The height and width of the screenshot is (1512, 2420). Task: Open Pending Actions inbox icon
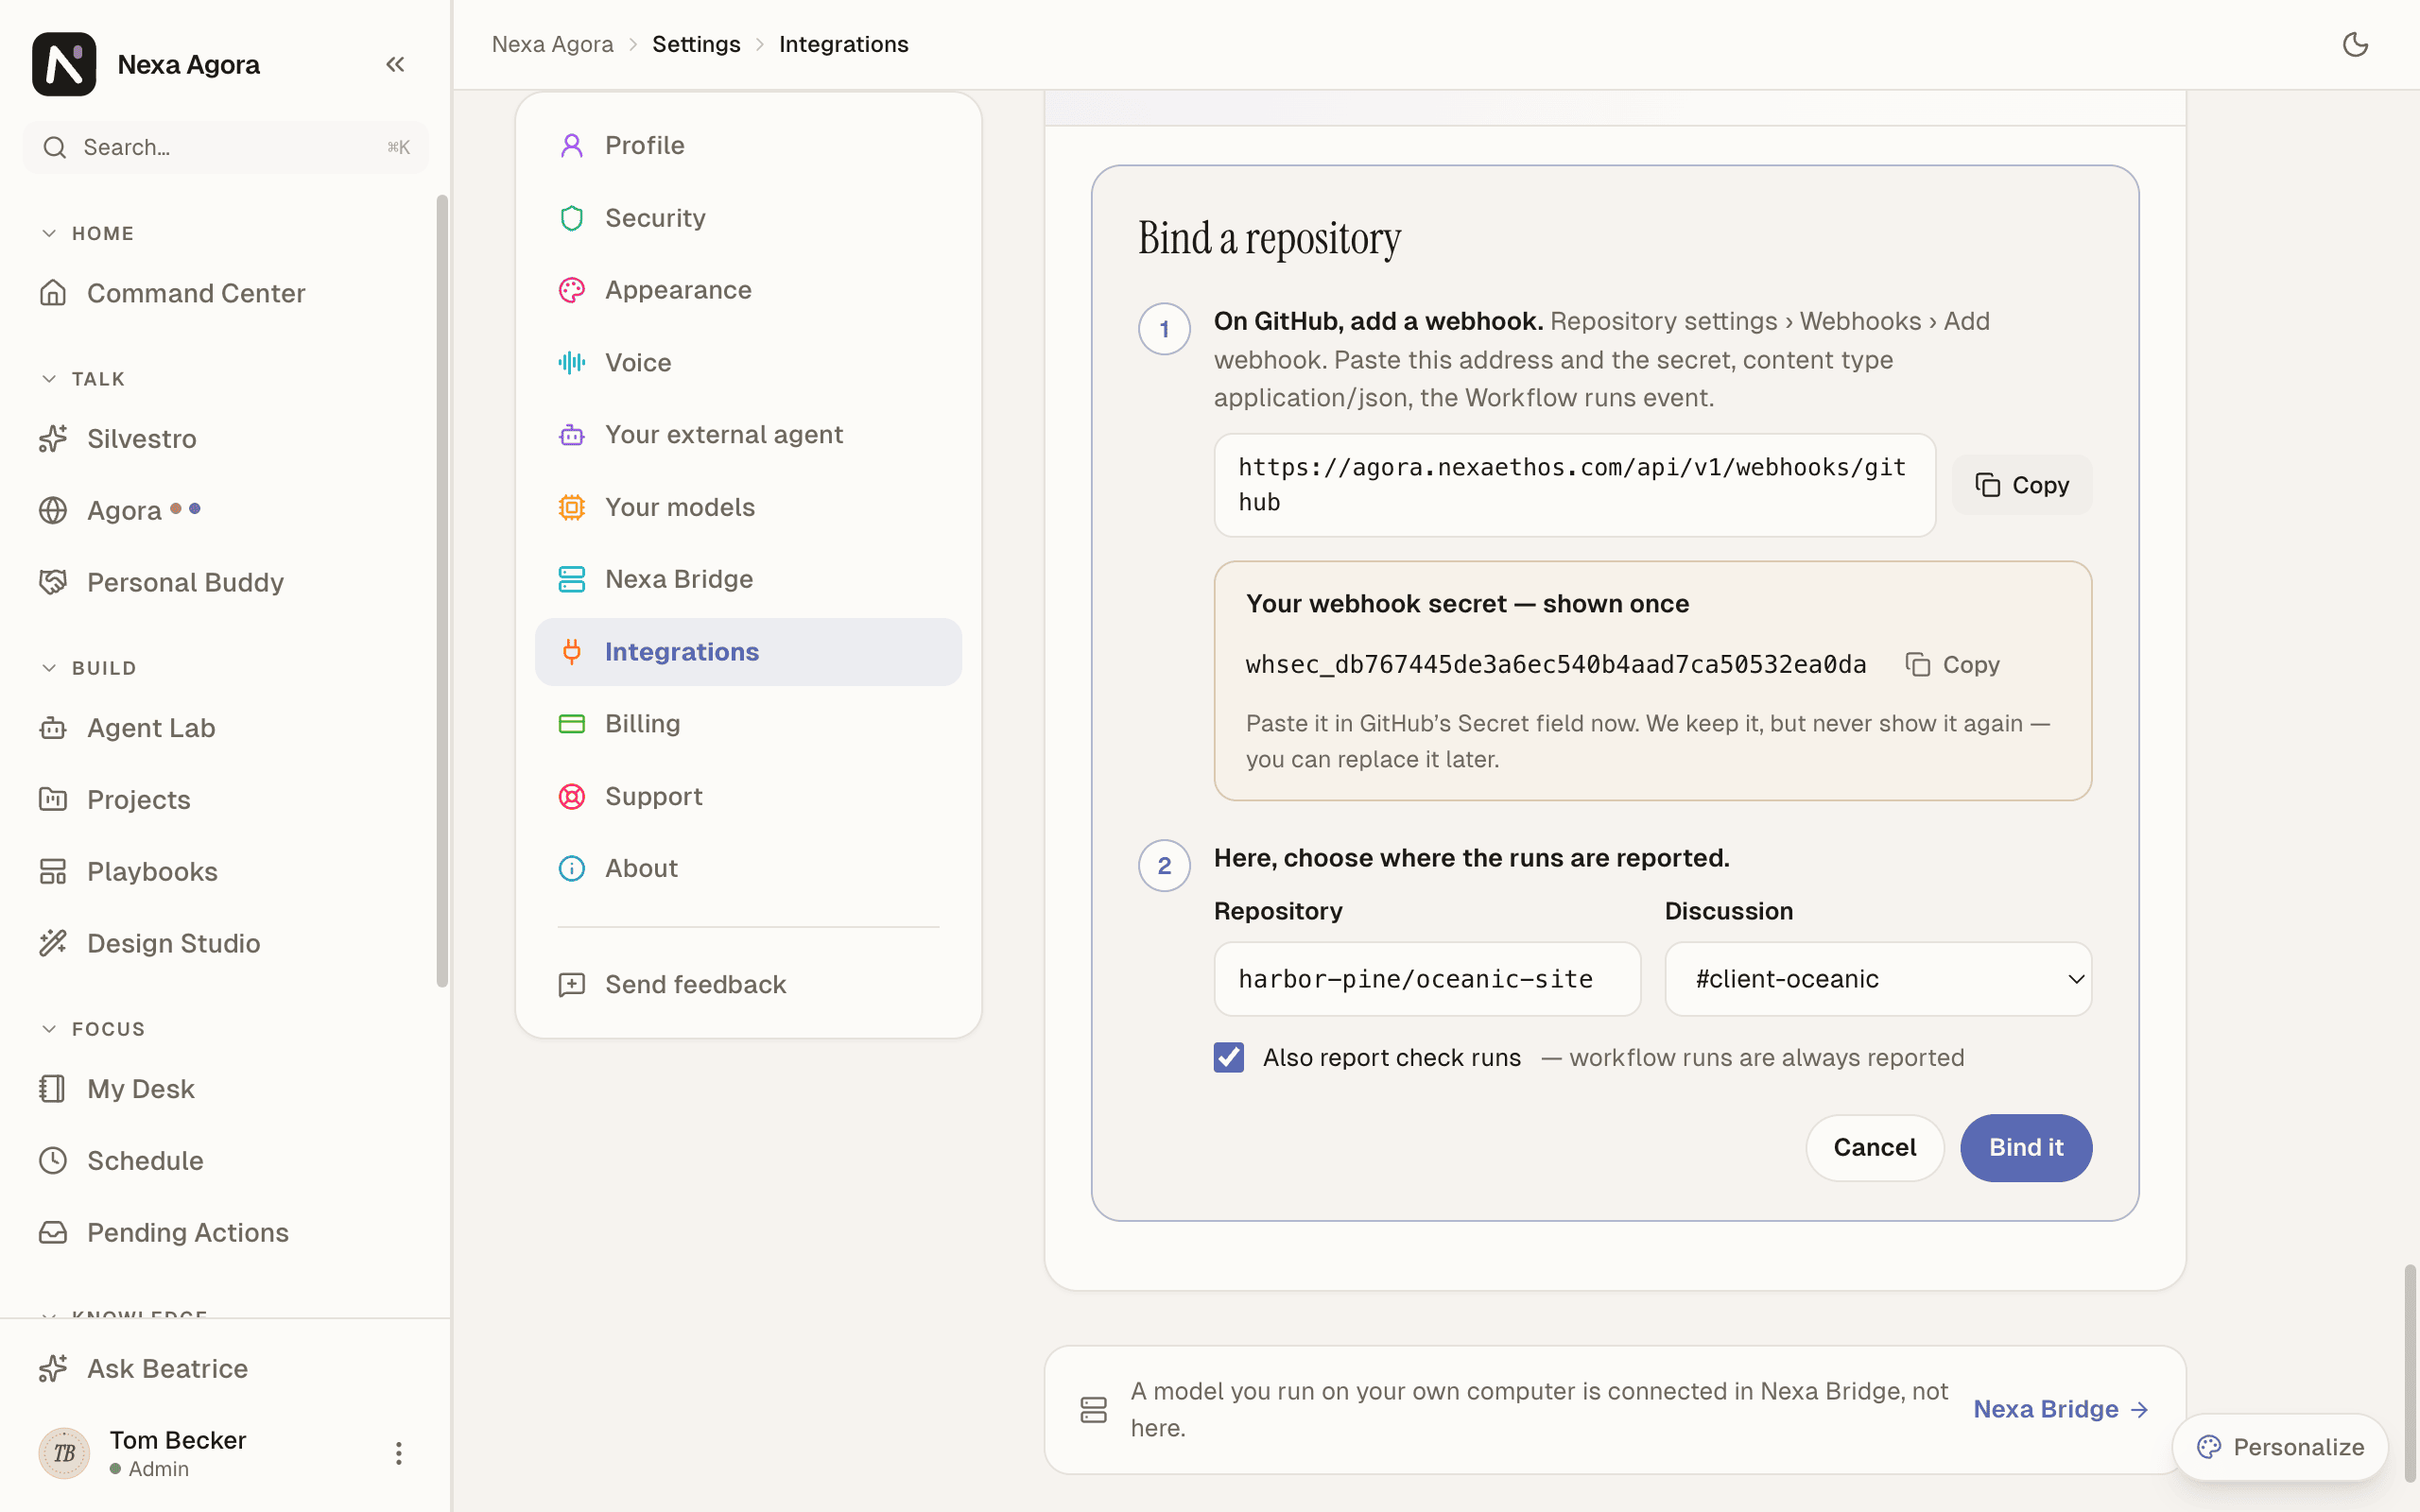[53, 1232]
